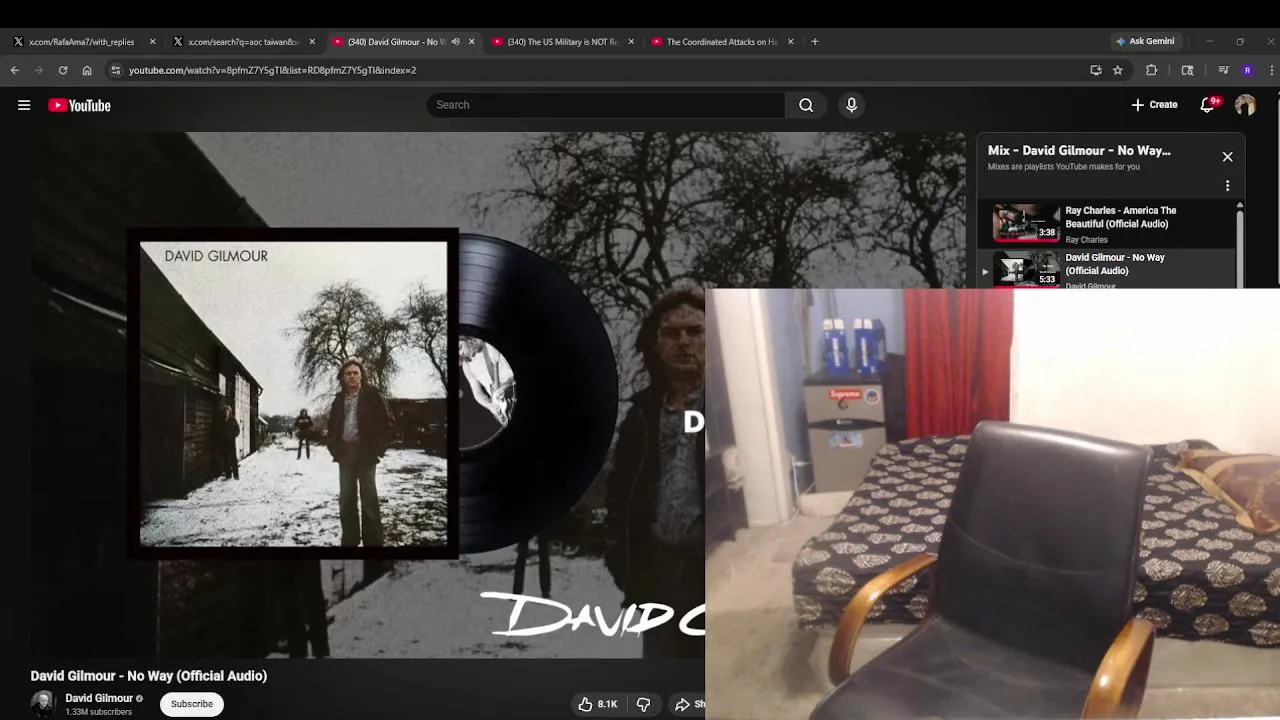Open YouTube notifications bell
The height and width of the screenshot is (720, 1280).
click(1207, 105)
